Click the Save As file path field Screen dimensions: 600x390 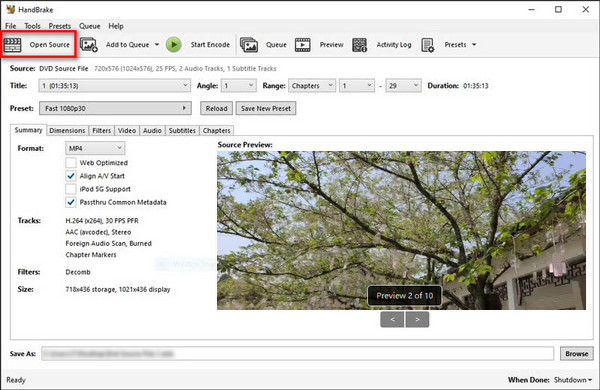pos(297,354)
